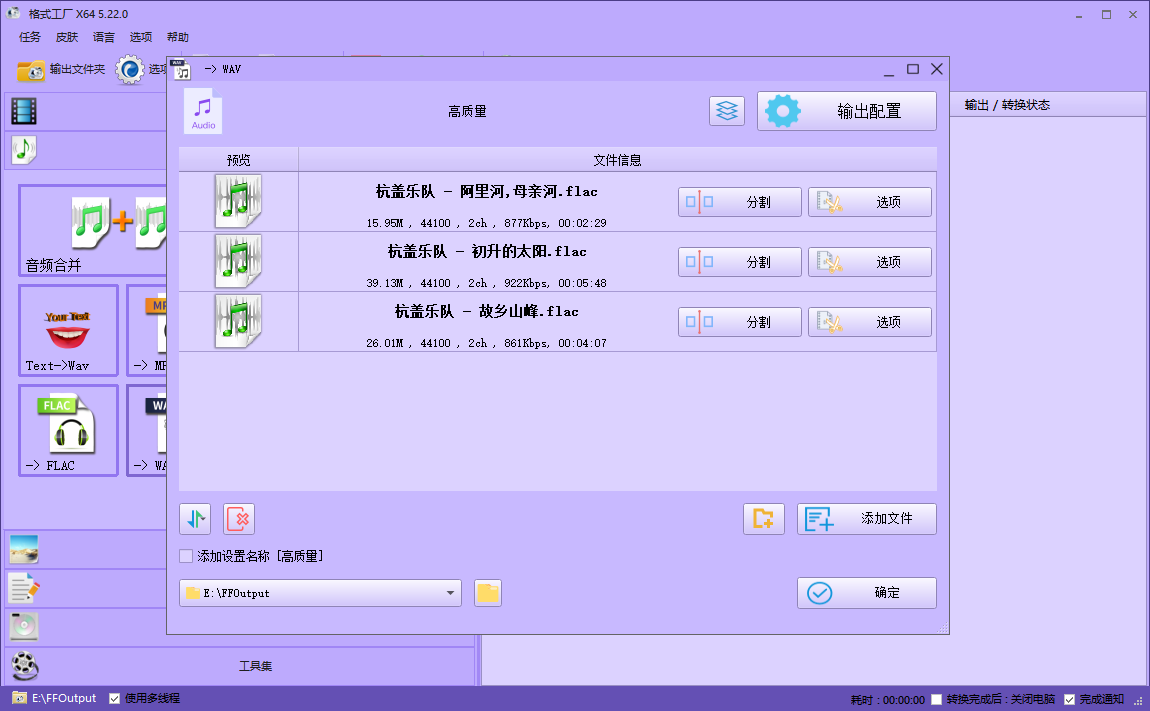Open the 帮助 menu
The width and height of the screenshot is (1150, 711).
point(177,37)
